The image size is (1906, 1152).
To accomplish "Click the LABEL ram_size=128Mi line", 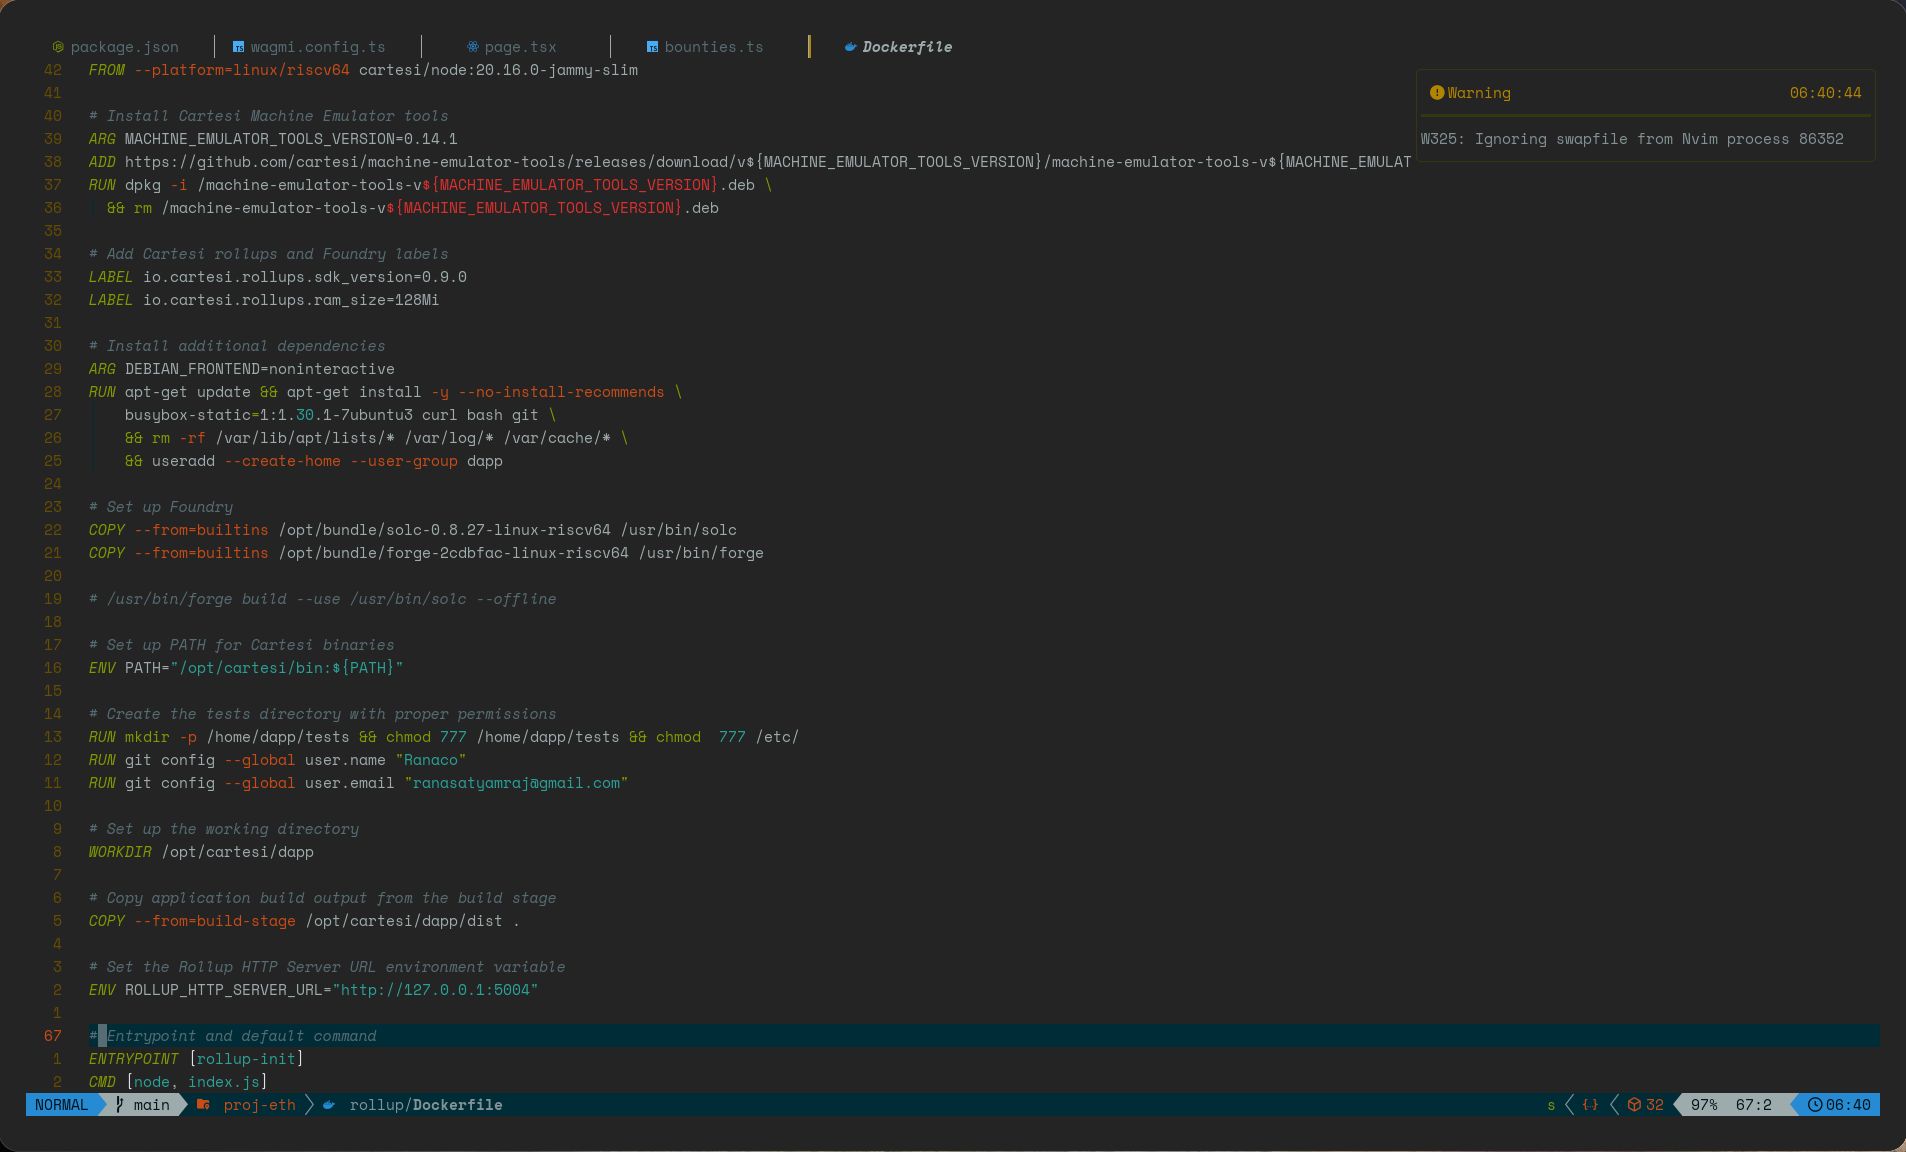I will tap(264, 300).
